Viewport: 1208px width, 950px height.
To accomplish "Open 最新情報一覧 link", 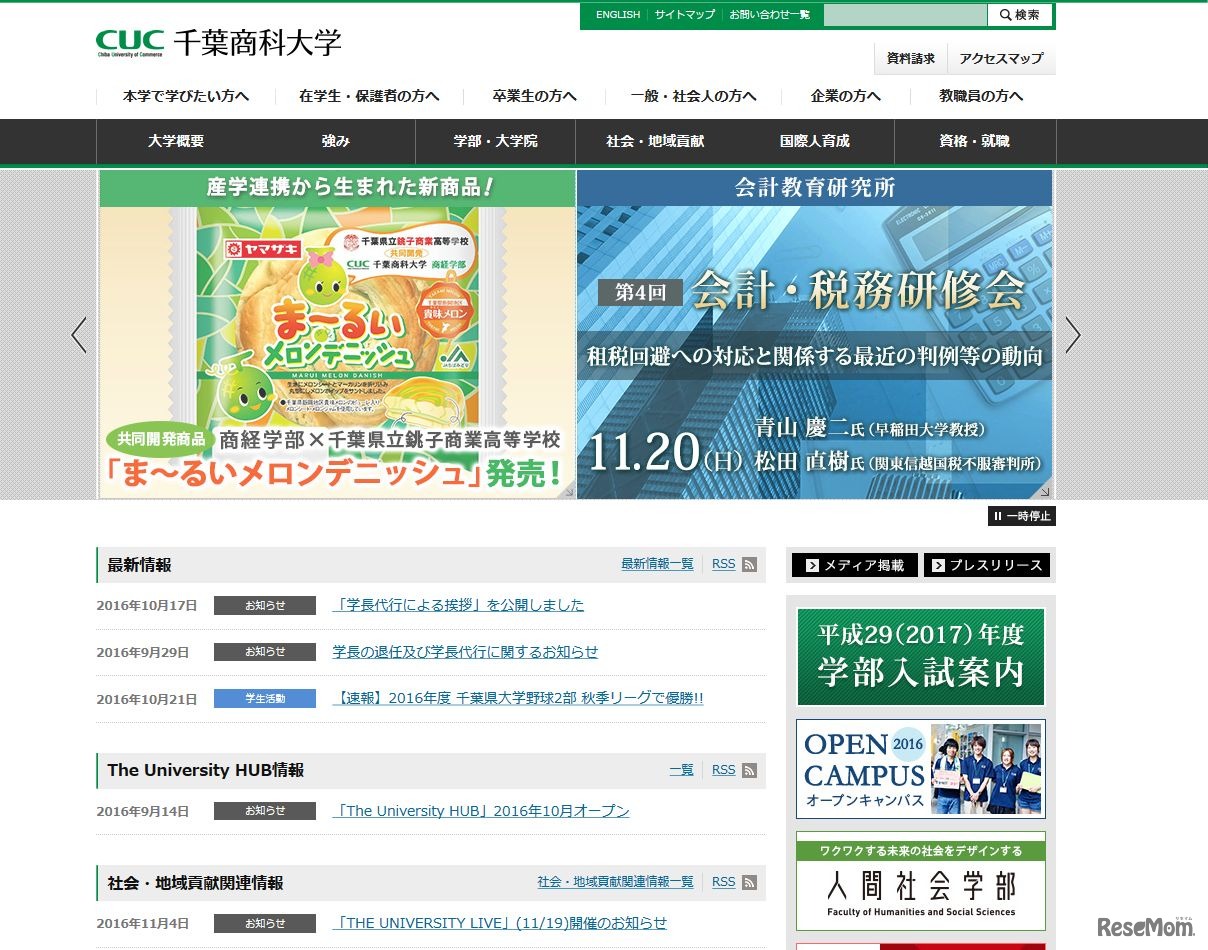I will click(657, 564).
